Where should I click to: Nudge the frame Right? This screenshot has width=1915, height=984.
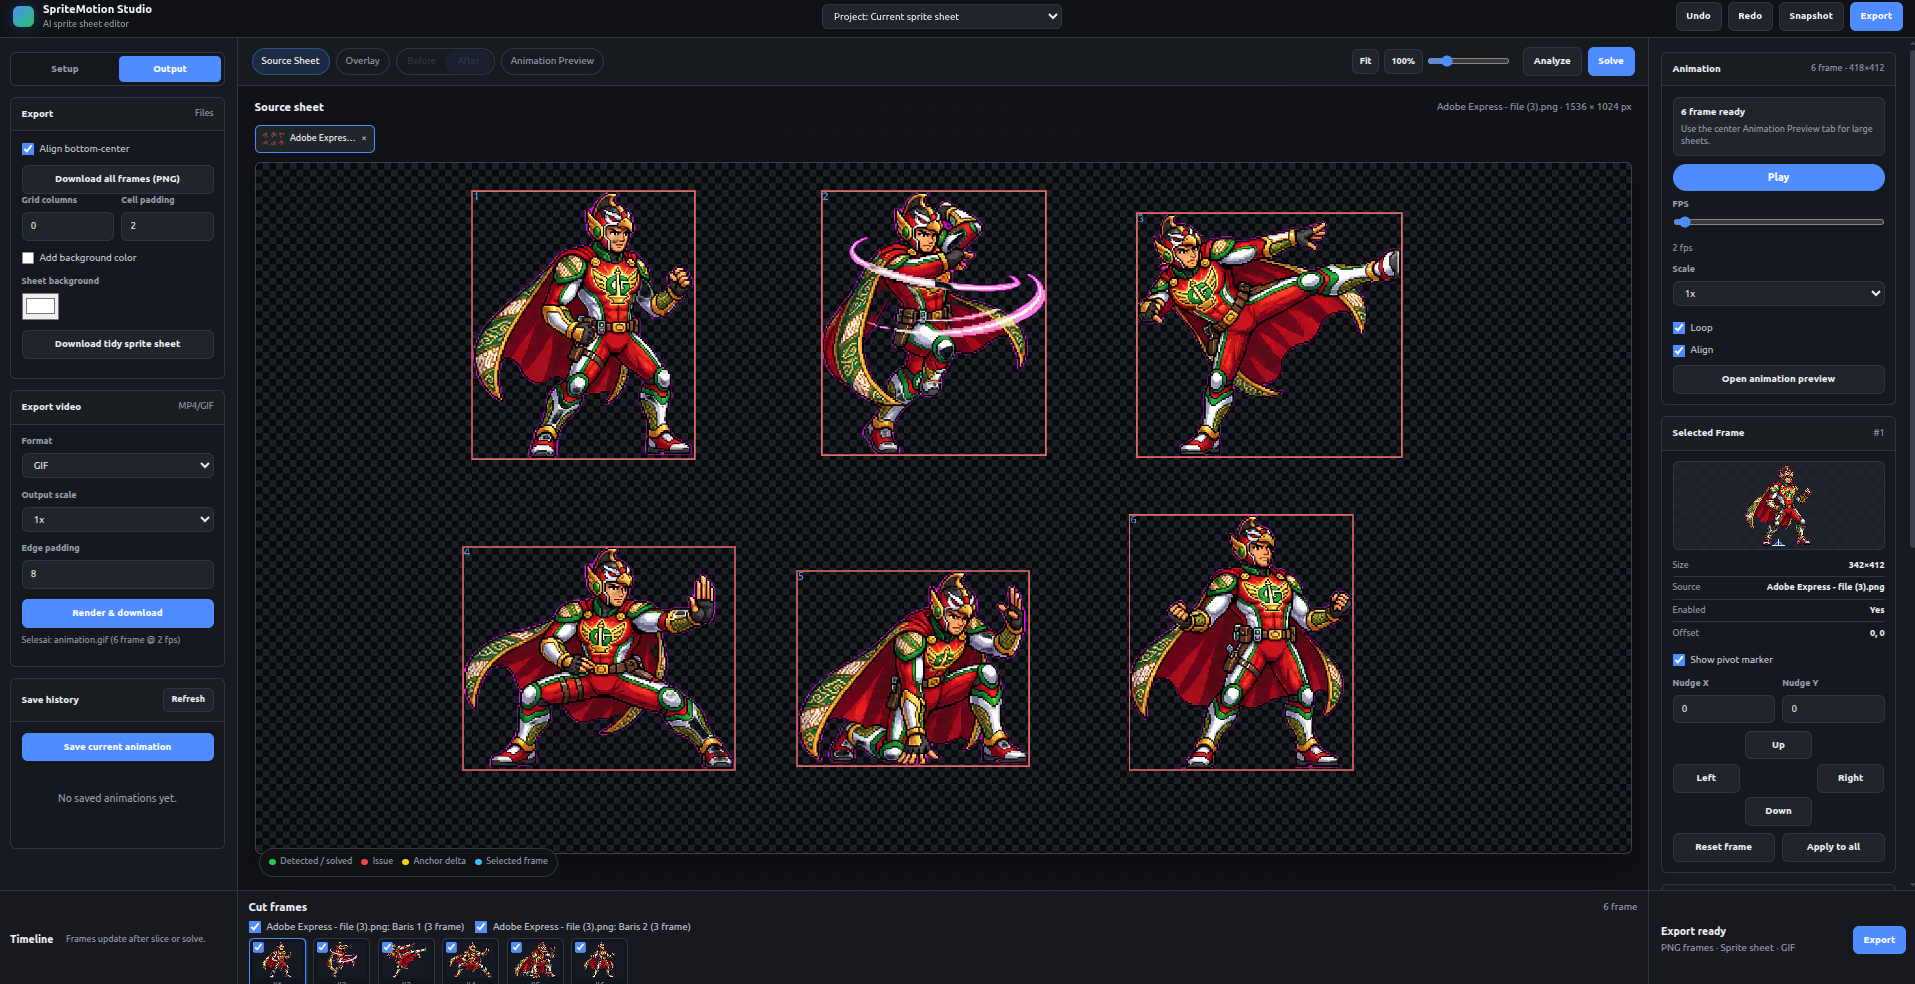pos(1850,778)
